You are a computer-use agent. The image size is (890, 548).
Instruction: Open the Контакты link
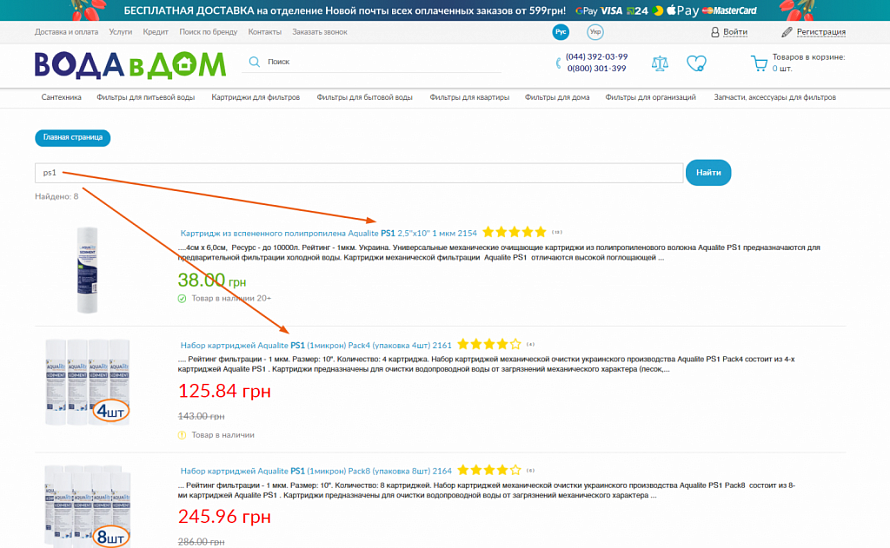point(265,32)
